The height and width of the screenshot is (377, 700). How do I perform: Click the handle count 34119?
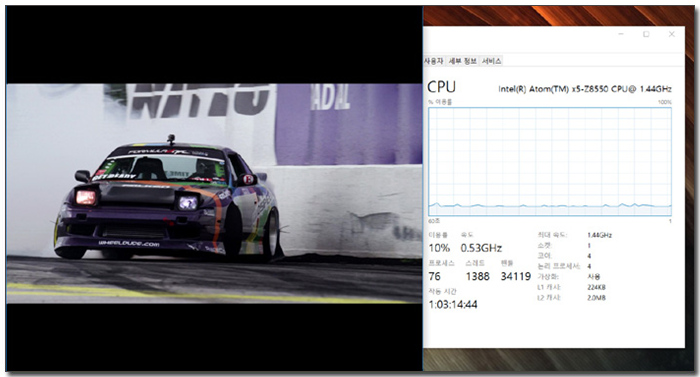pos(516,276)
